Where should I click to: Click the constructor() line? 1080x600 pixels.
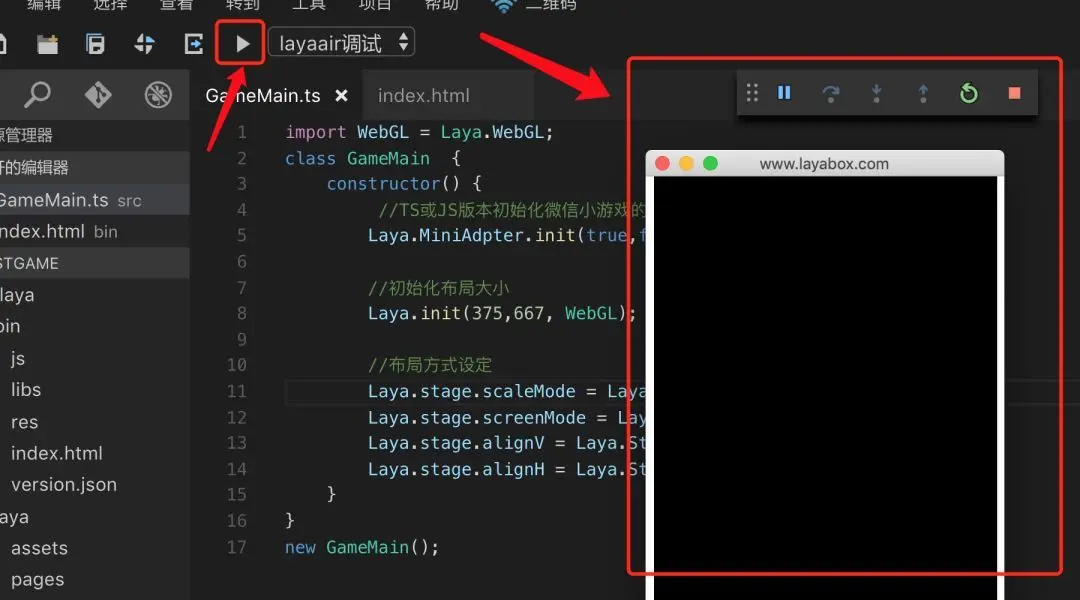(x=404, y=184)
